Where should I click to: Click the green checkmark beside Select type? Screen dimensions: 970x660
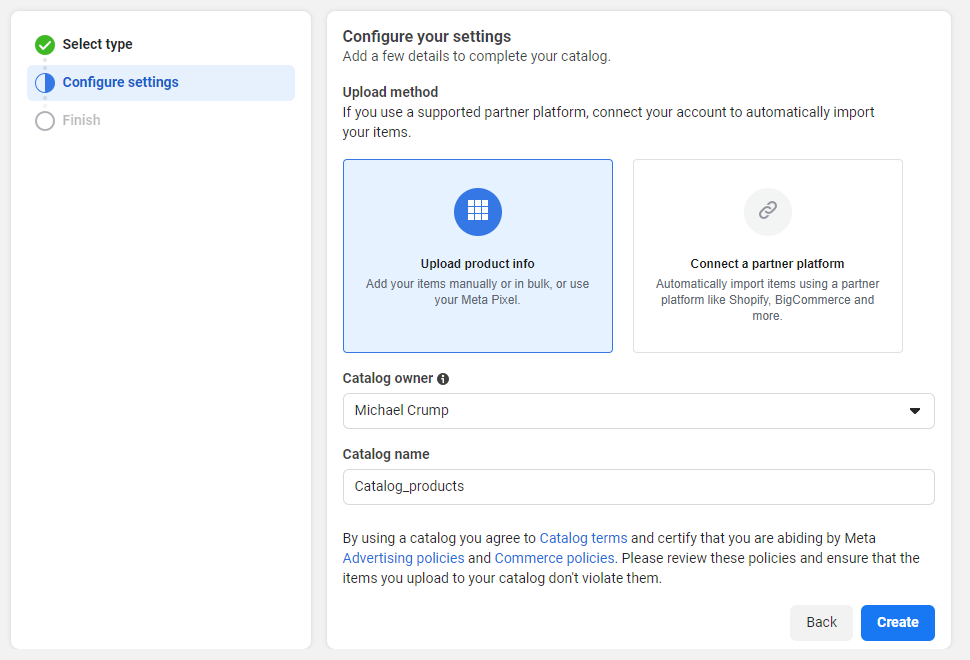click(x=45, y=45)
